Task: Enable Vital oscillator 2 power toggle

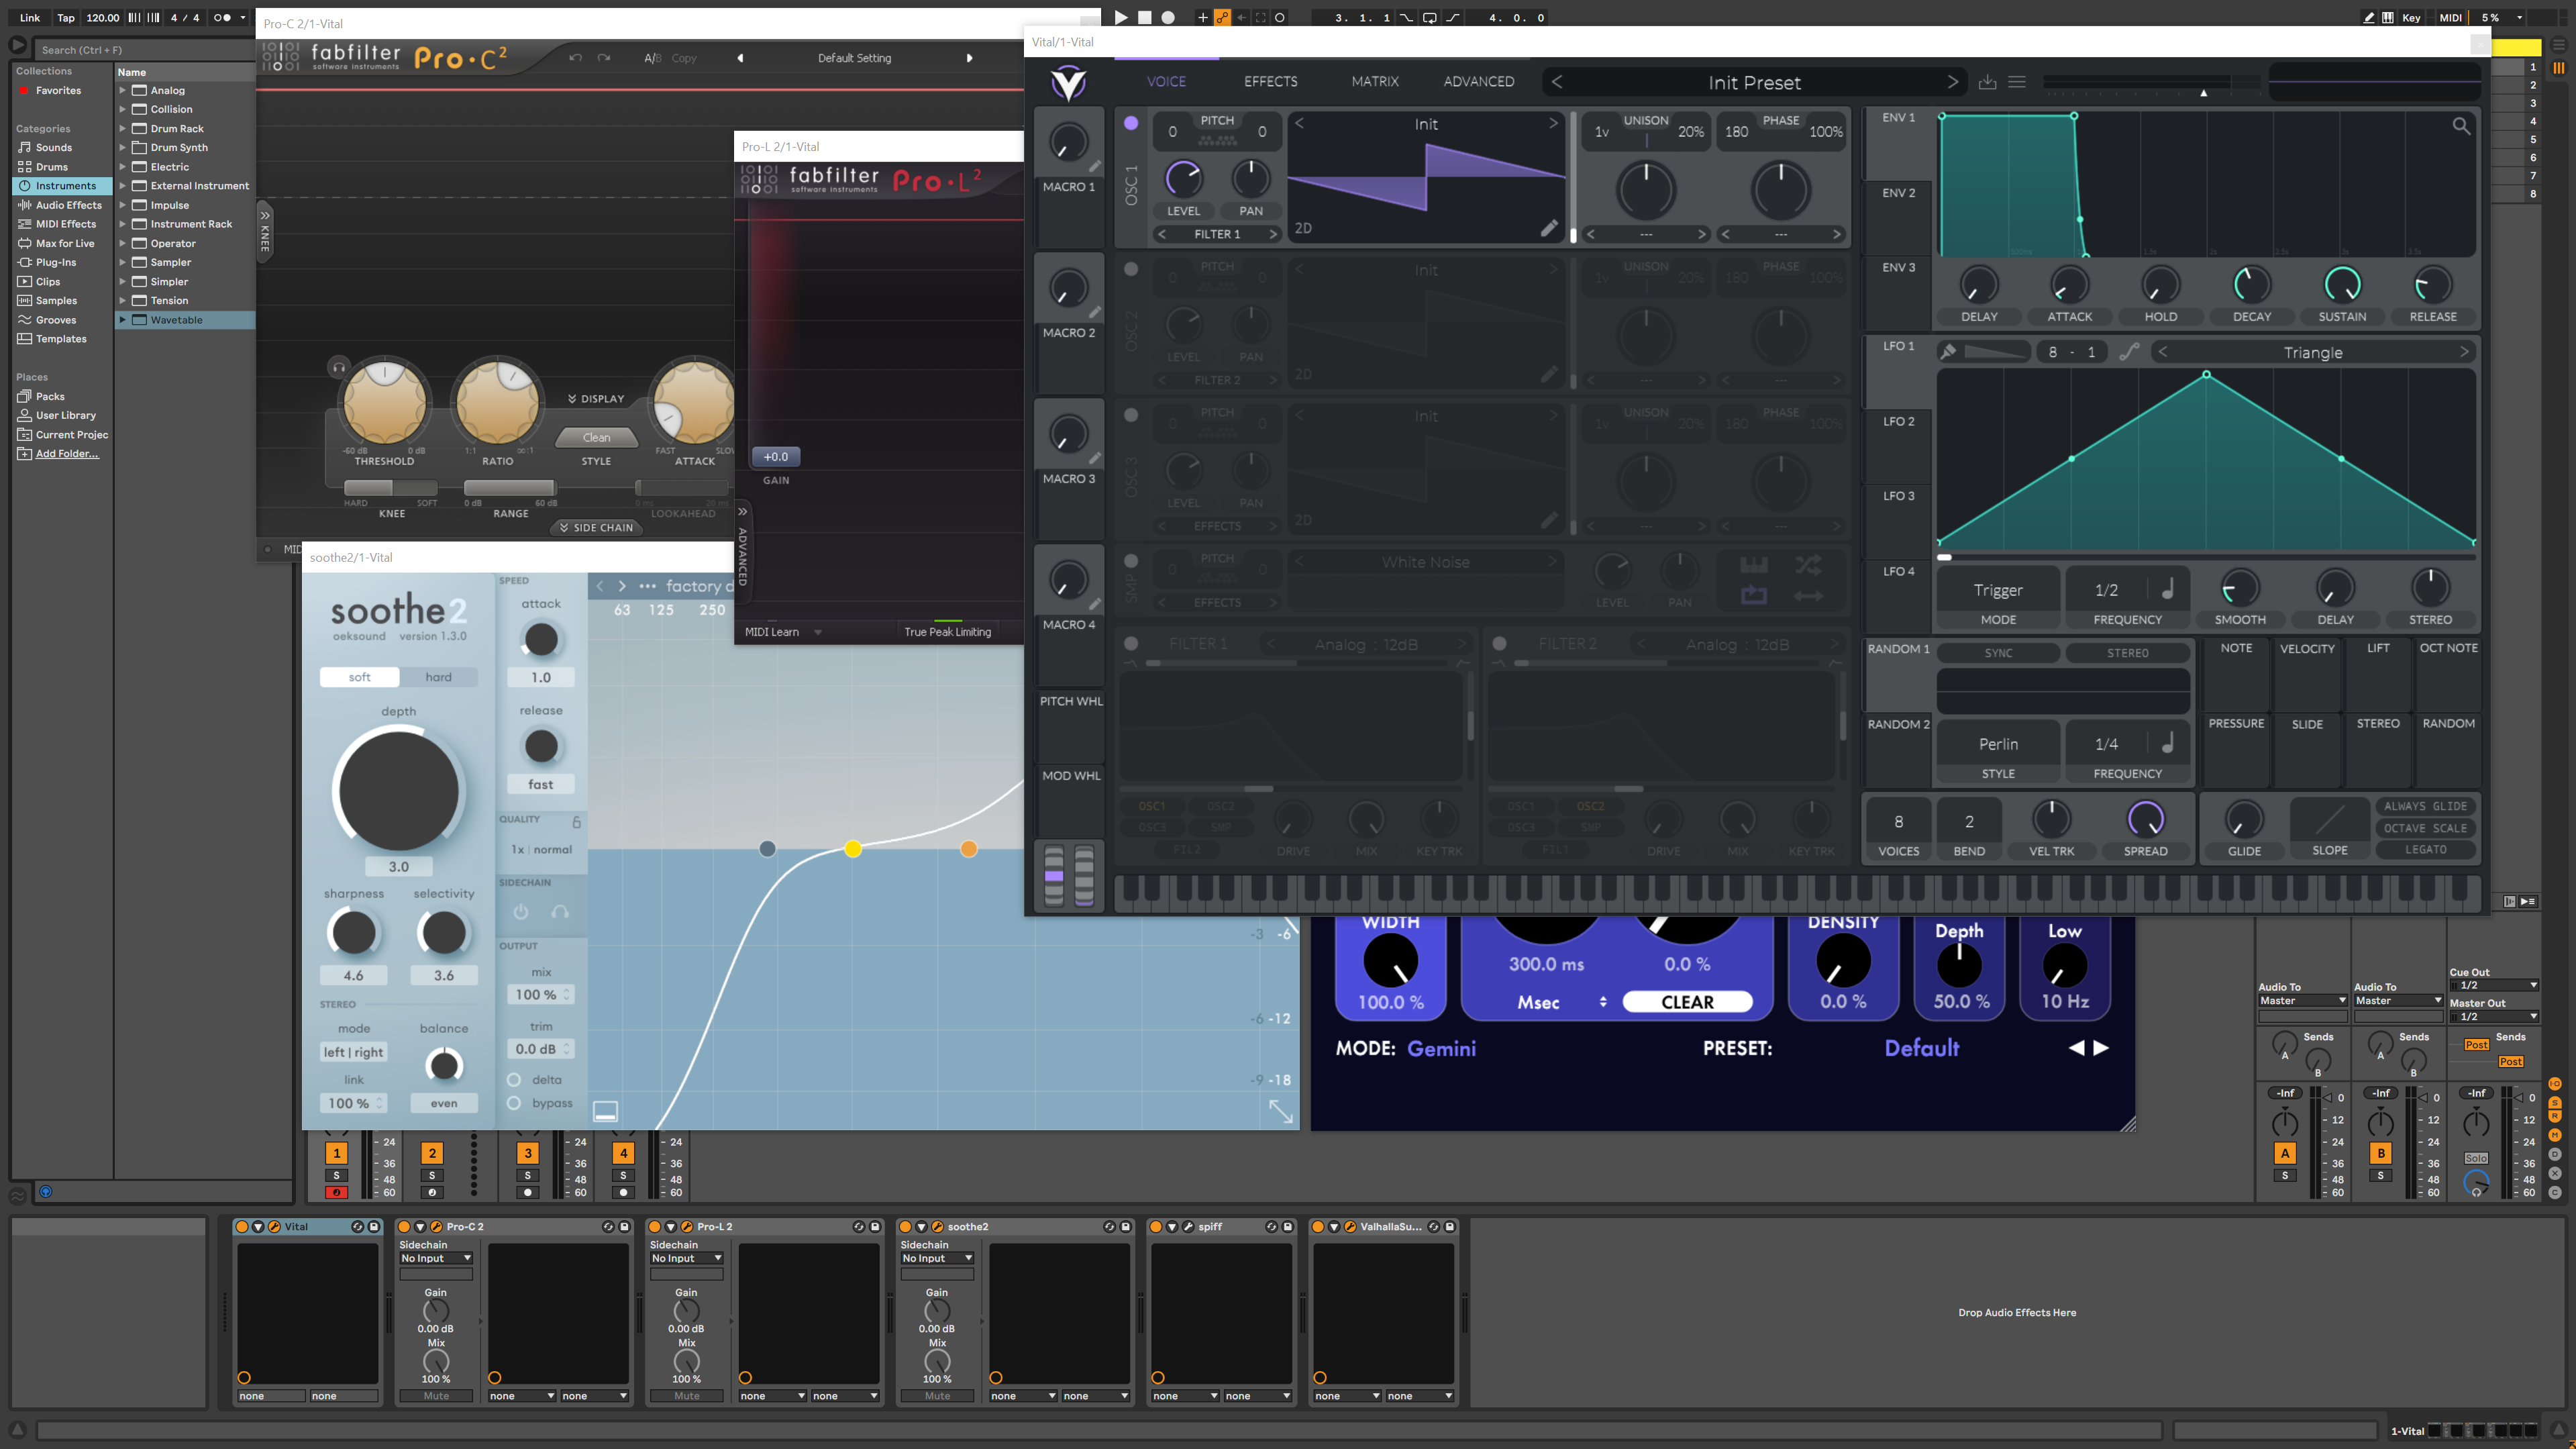Action: pyautogui.click(x=1131, y=269)
